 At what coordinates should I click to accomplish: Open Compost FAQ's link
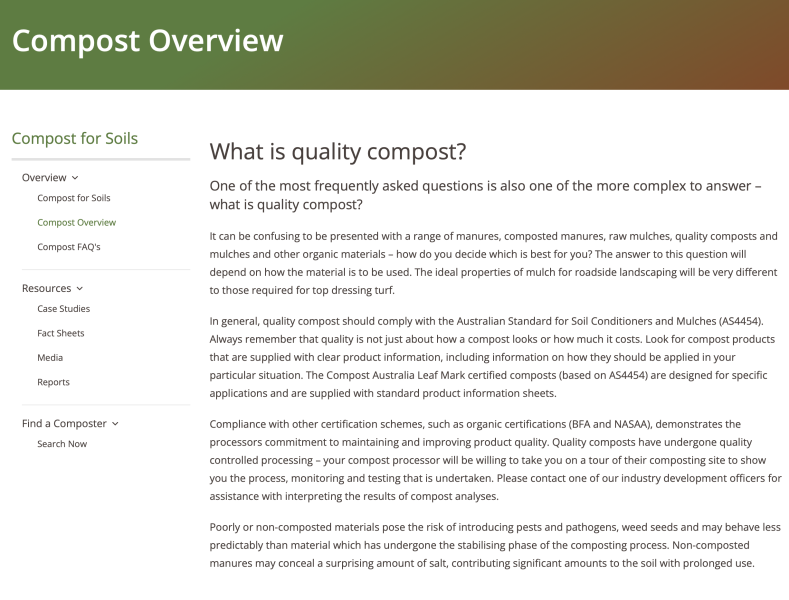click(68, 247)
